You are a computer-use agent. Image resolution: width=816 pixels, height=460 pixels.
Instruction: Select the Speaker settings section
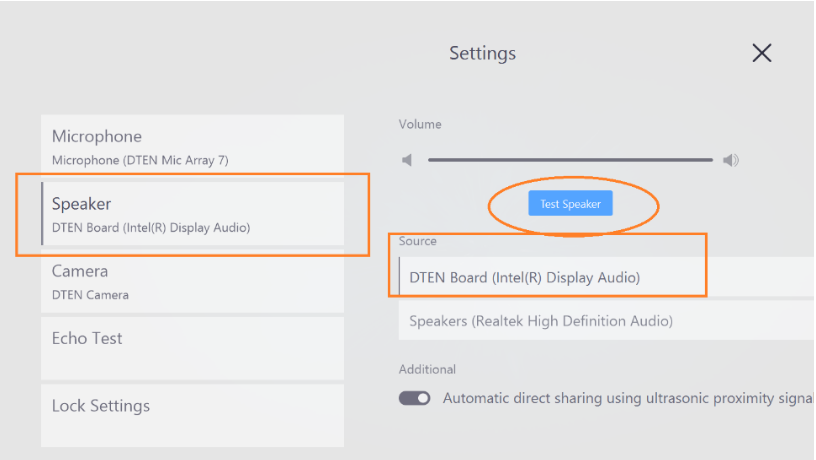[x=193, y=213]
